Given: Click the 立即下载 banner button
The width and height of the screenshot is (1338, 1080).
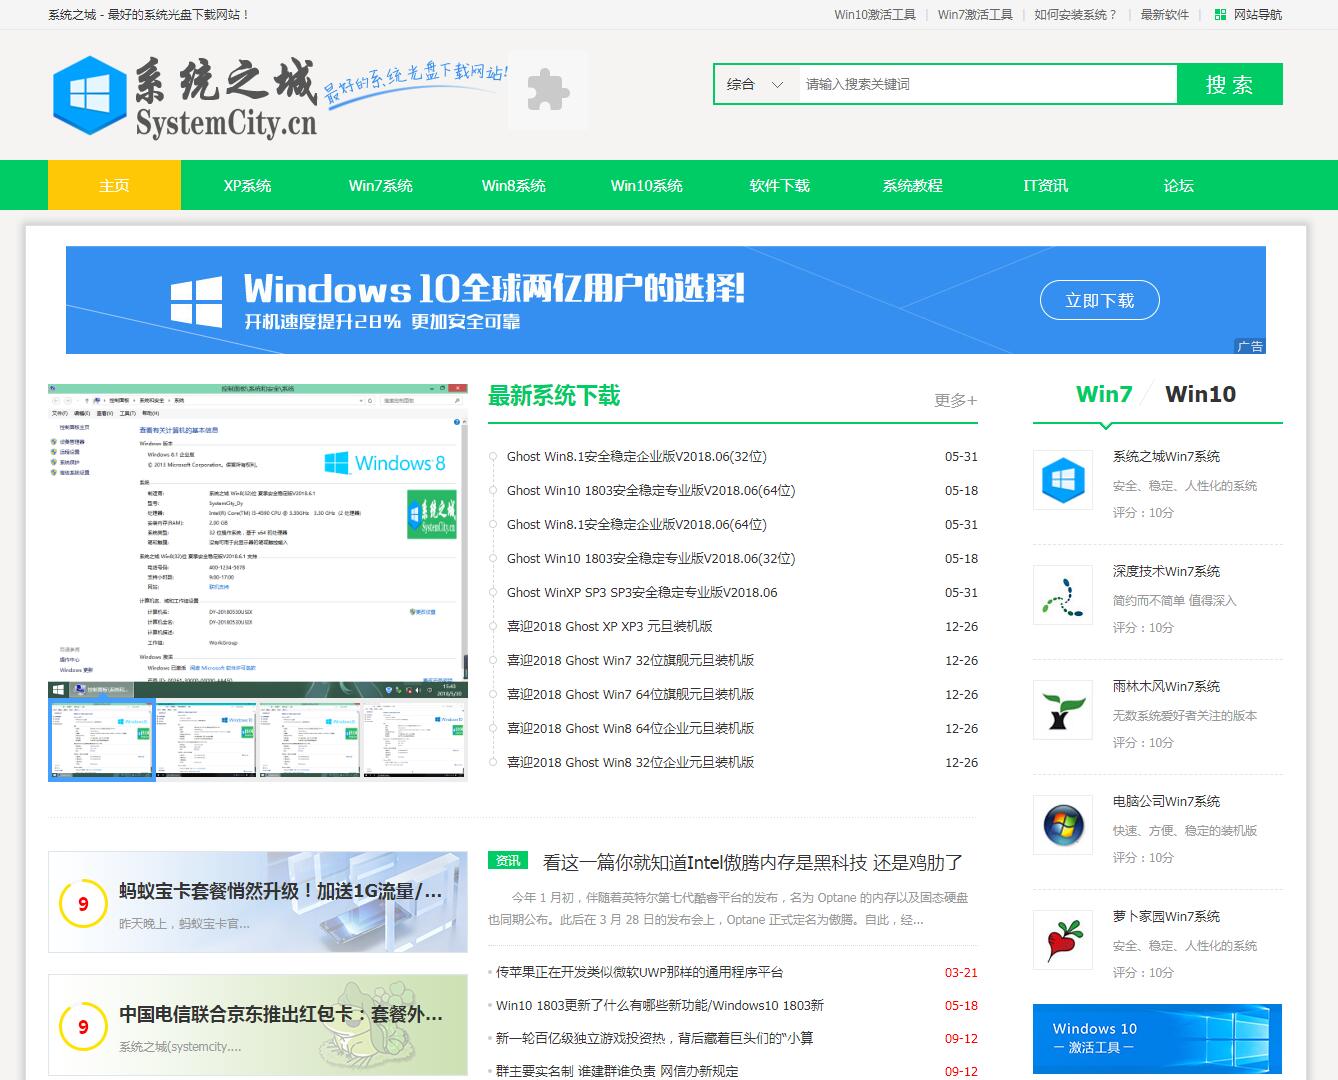Looking at the screenshot, I should click(x=1100, y=300).
